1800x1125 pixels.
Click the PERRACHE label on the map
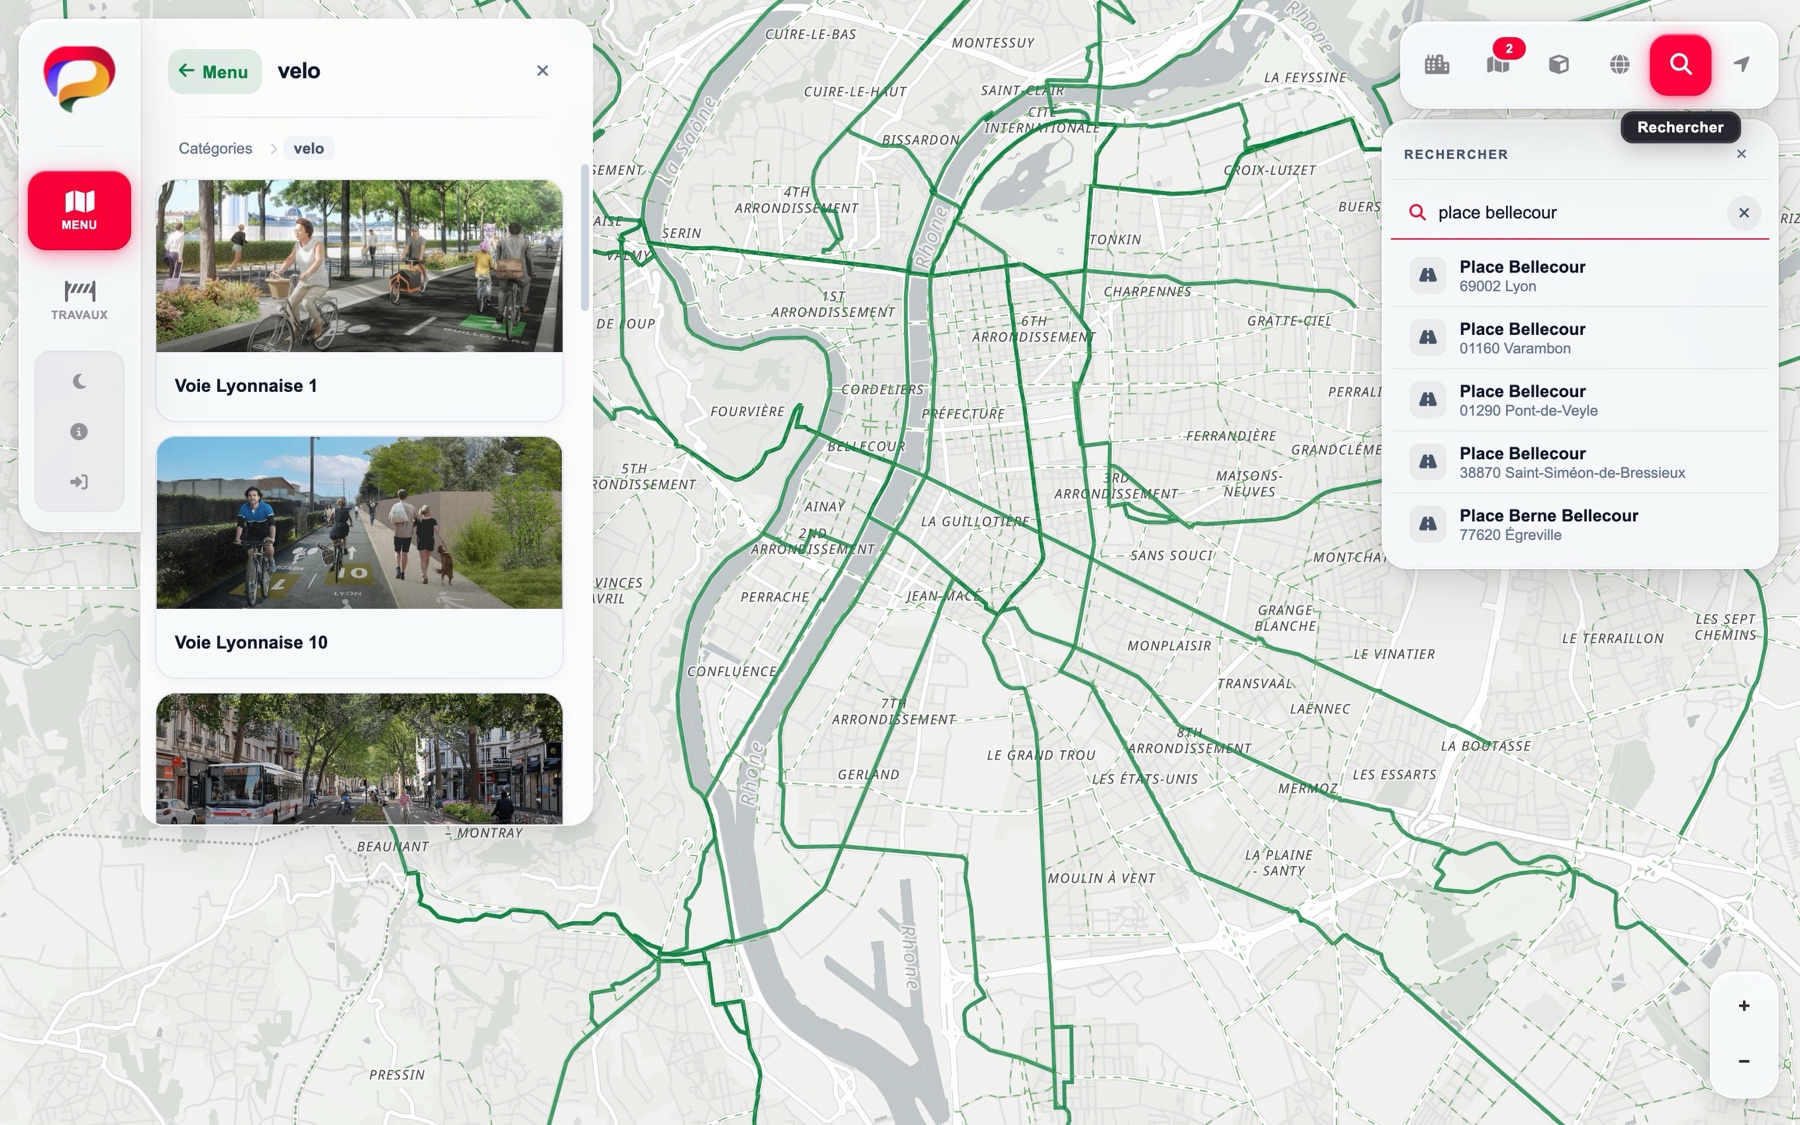[775, 597]
